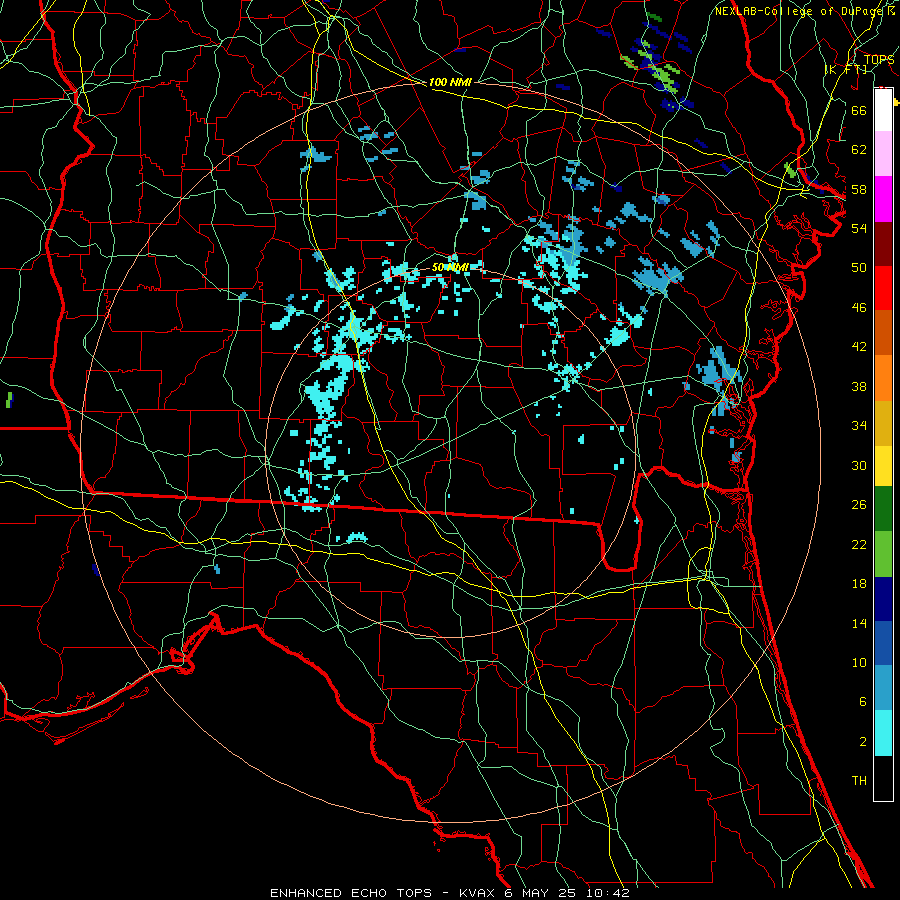Click the "50 NMI" range ring label
This screenshot has height=900, width=900.
450,267
